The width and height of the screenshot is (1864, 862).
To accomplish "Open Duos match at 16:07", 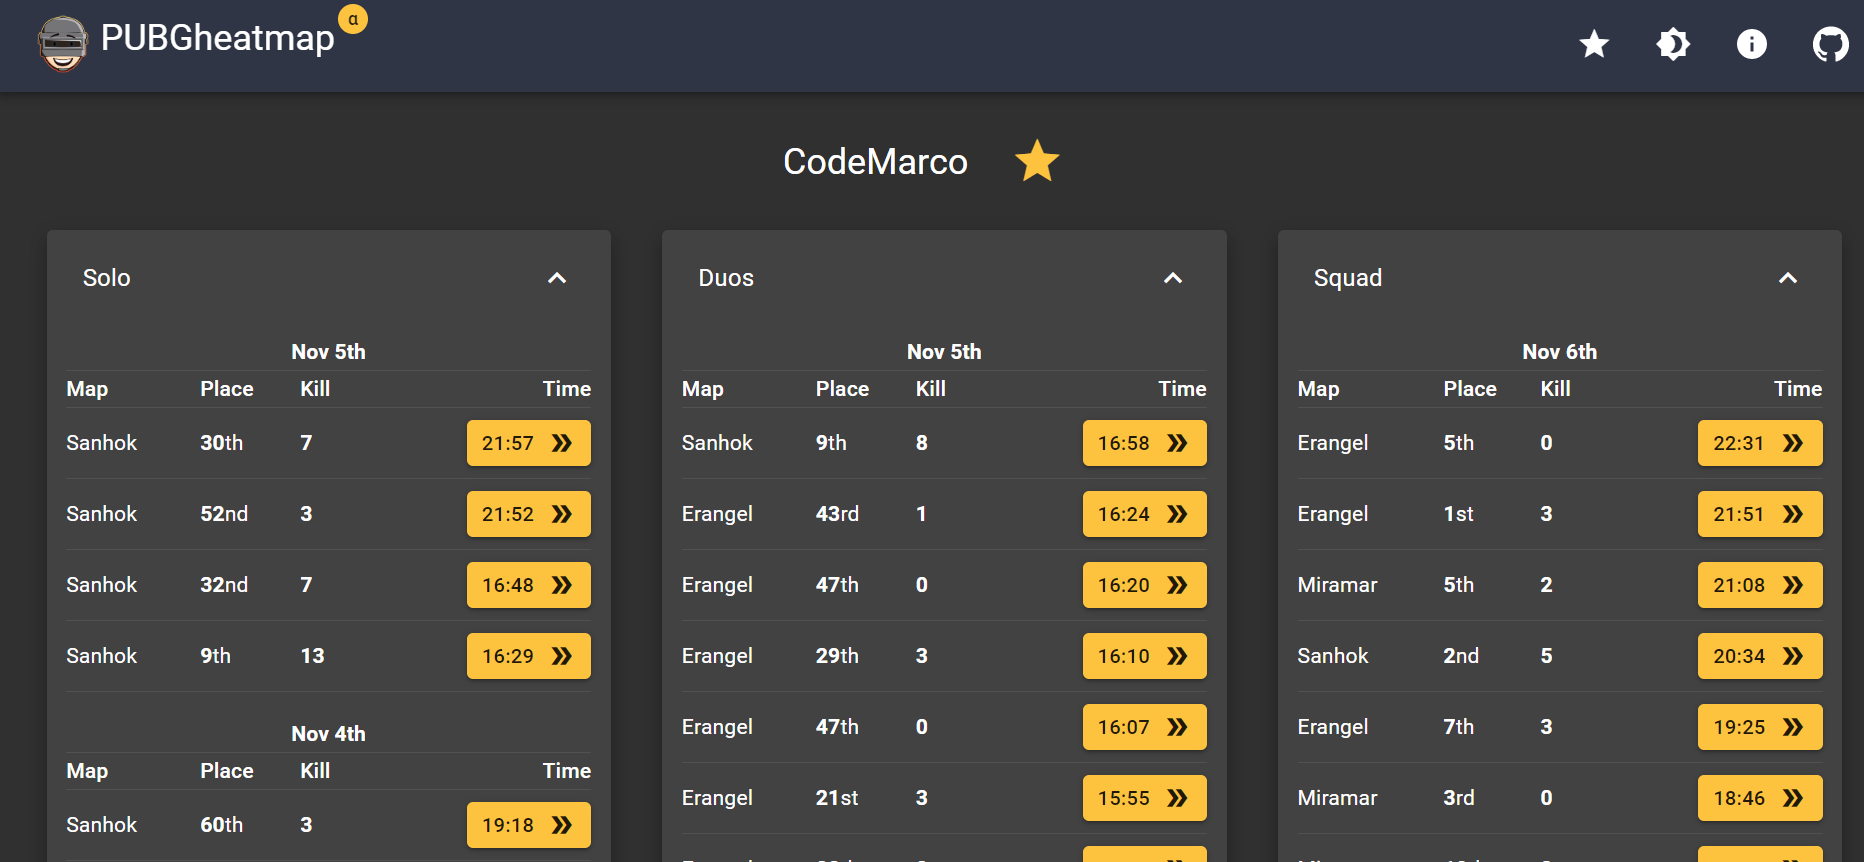I will pos(1145,727).
